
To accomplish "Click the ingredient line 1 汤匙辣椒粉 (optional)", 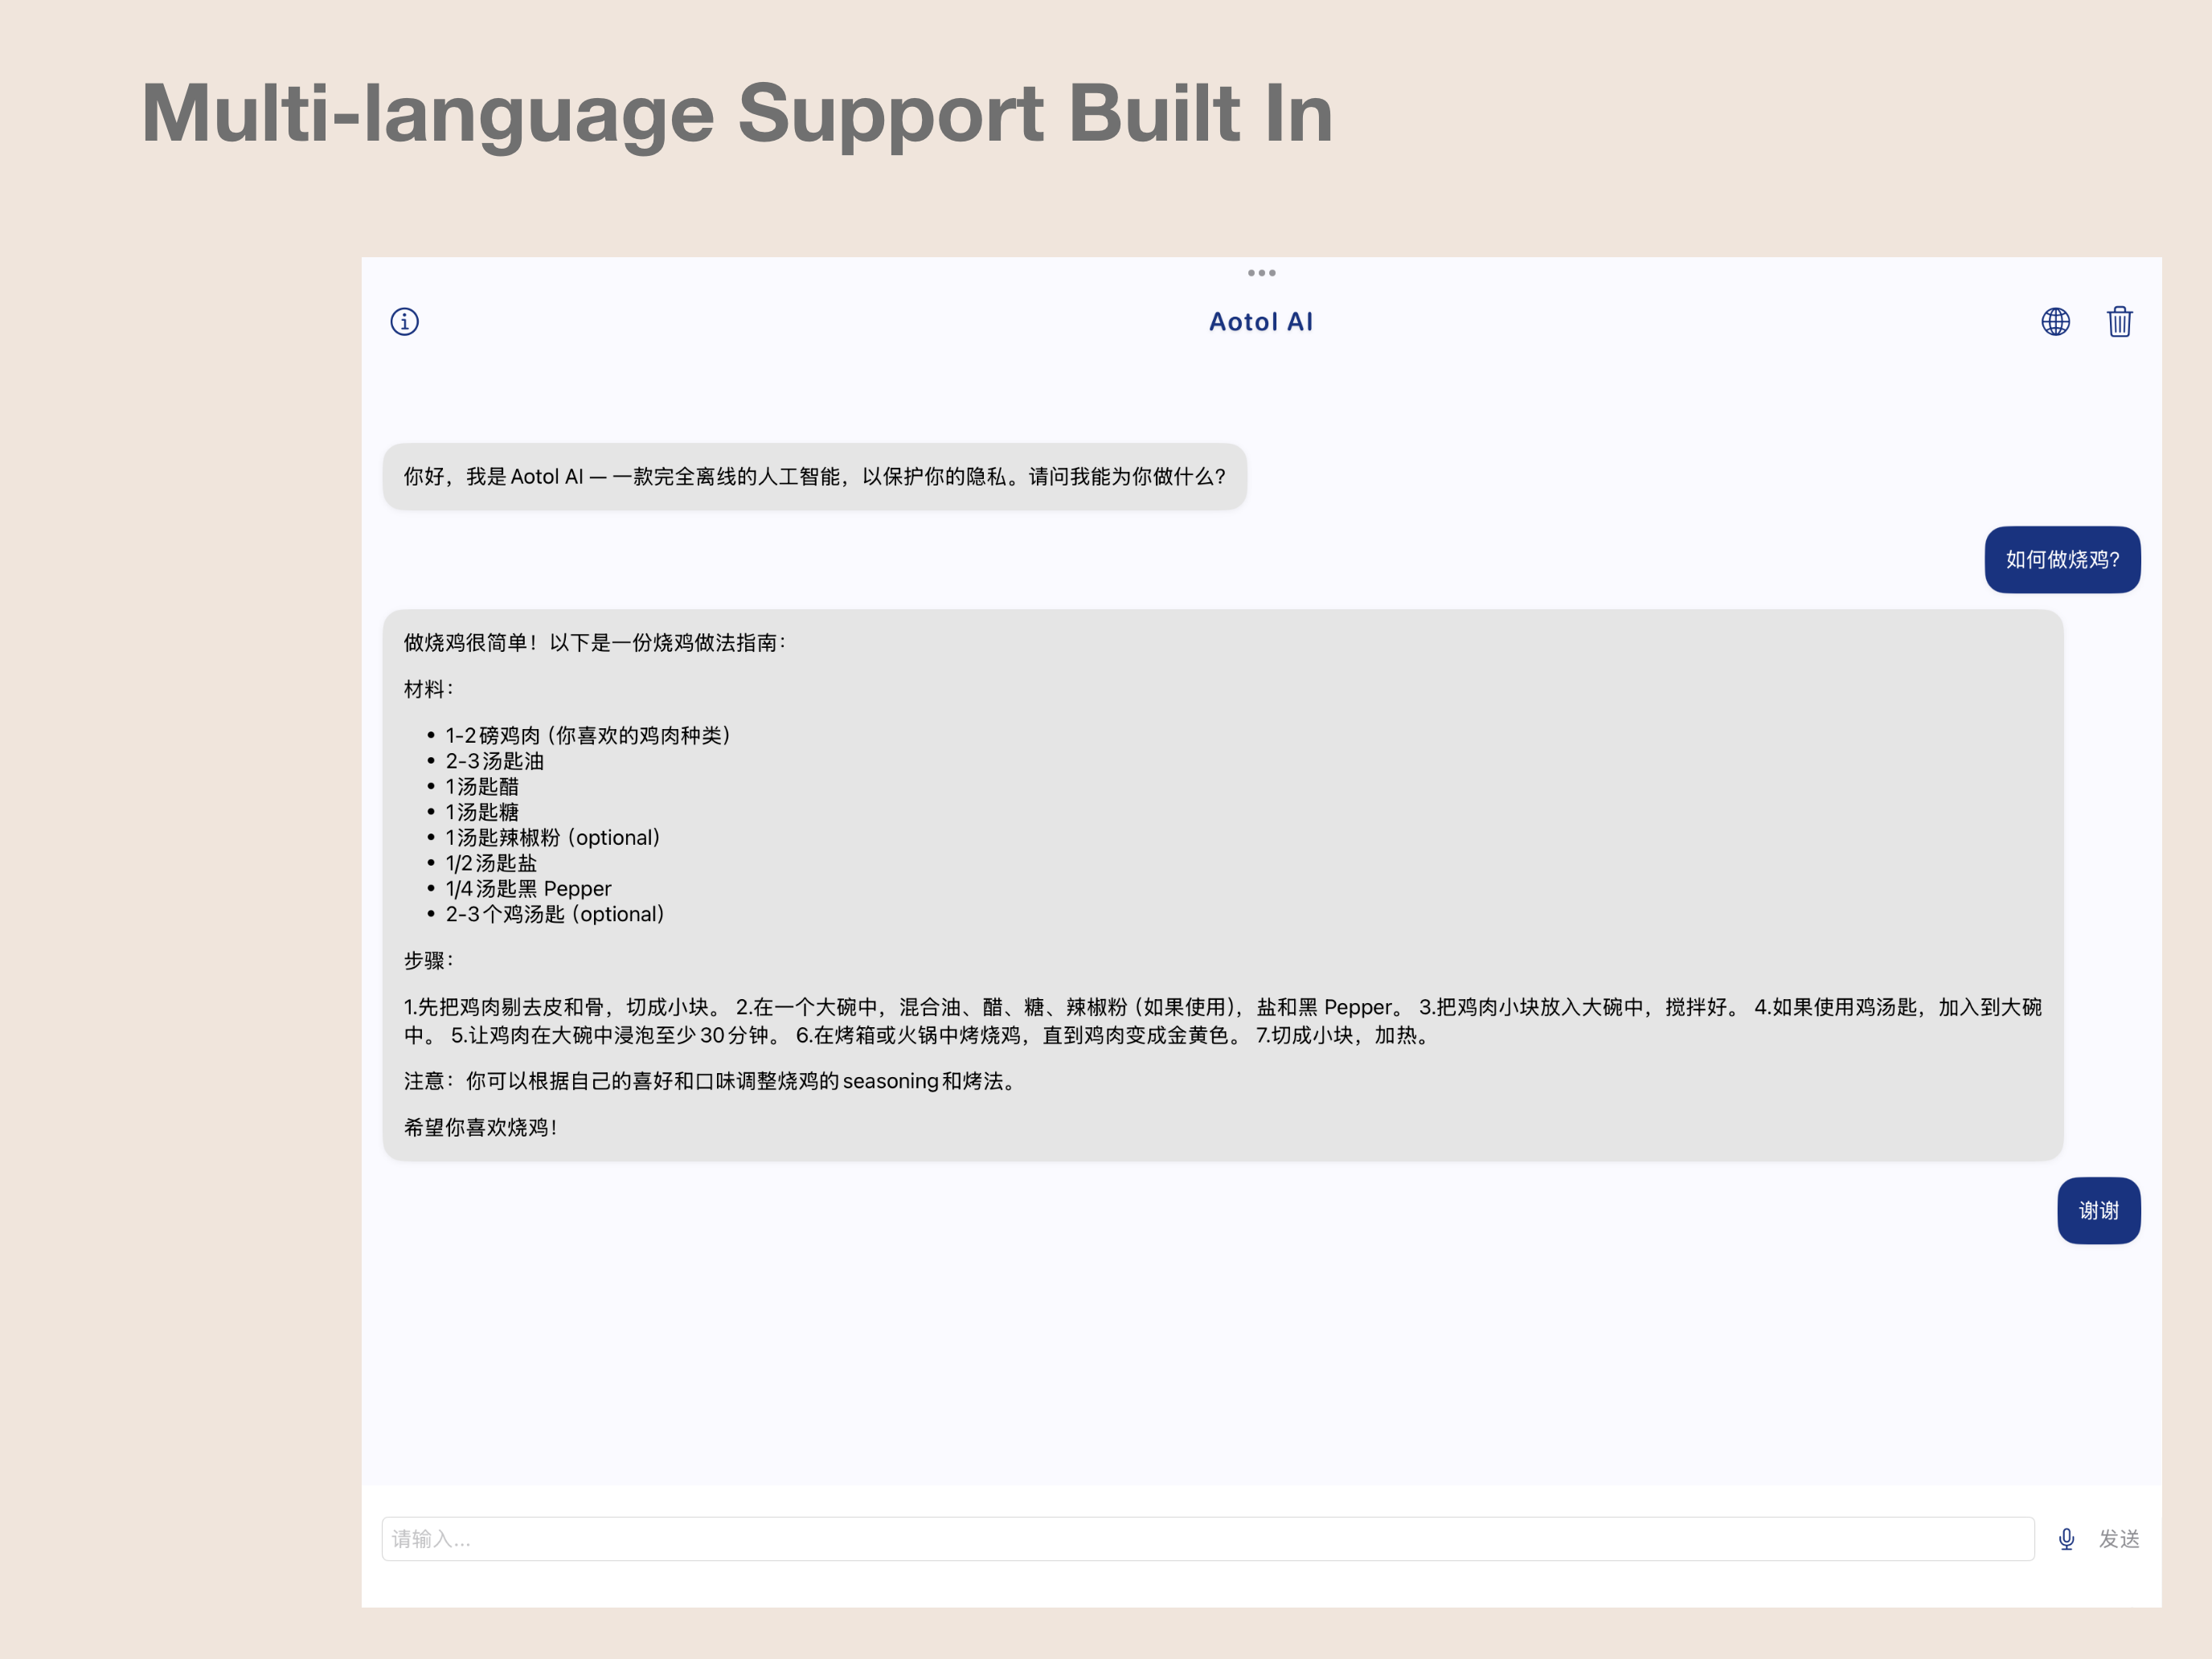I will 553,838.
